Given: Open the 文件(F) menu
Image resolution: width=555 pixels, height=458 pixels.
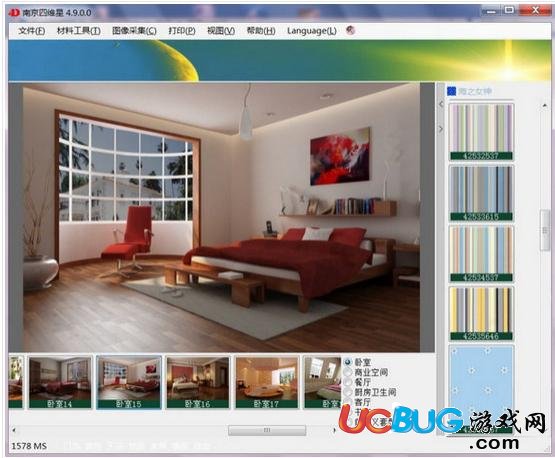Looking at the screenshot, I should tap(32, 31).
